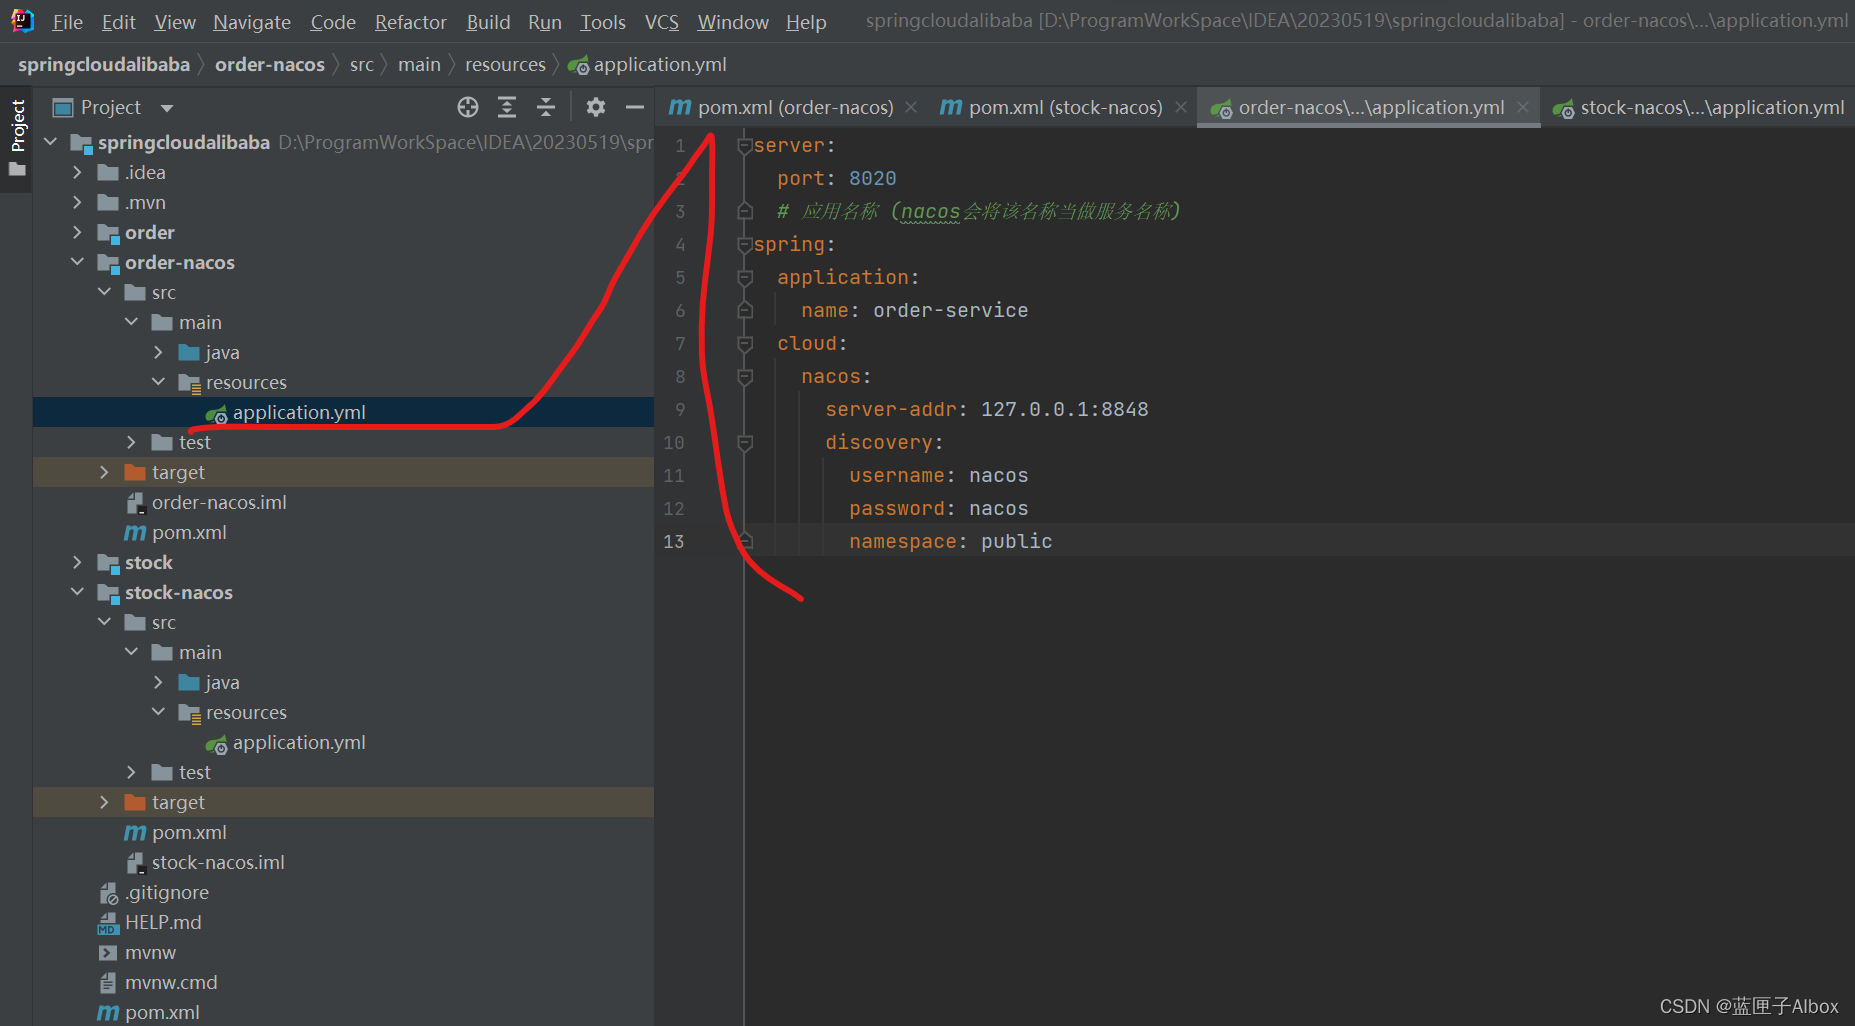Open the Build menu

click(x=488, y=22)
